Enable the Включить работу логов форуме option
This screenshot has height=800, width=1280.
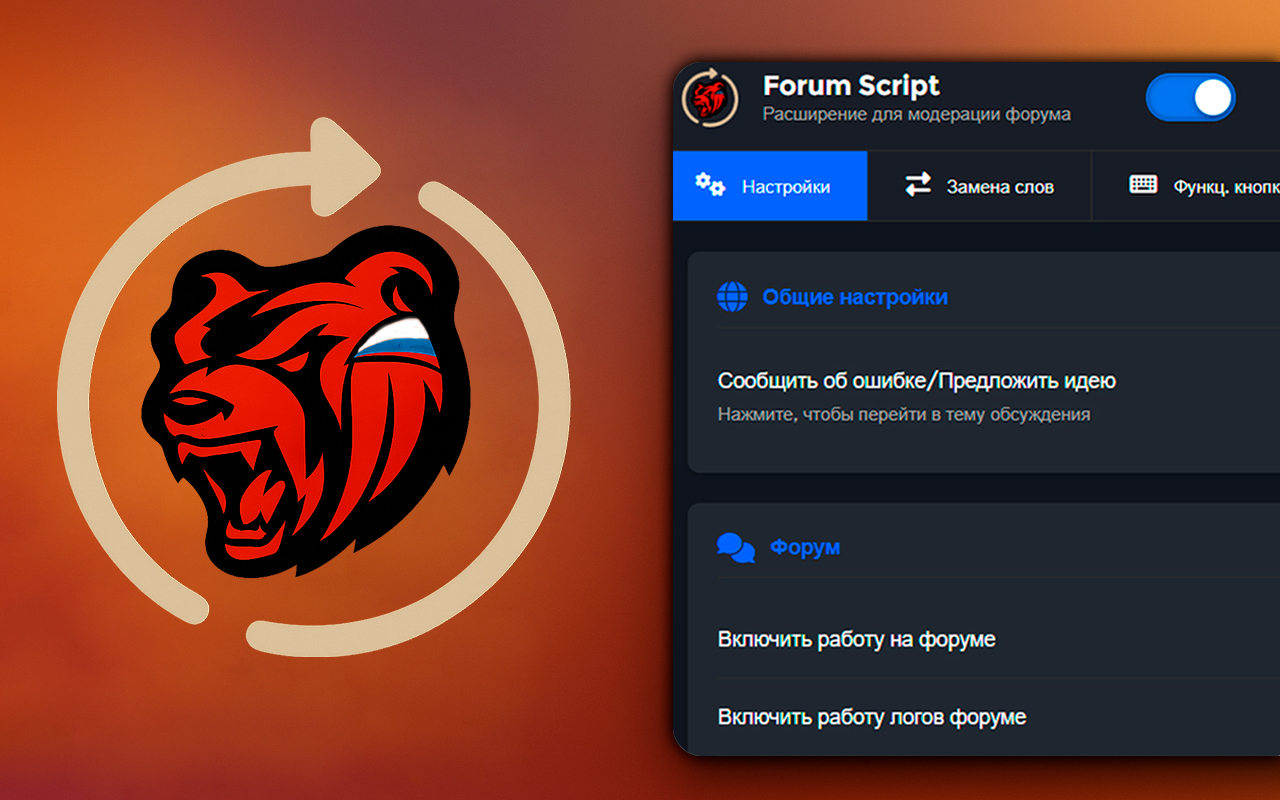(870, 717)
